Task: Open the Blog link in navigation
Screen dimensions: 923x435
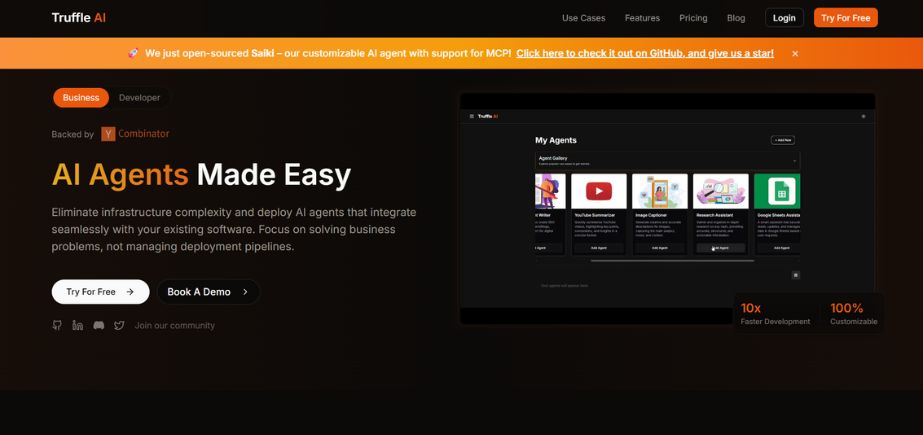Action: coord(736,18)
